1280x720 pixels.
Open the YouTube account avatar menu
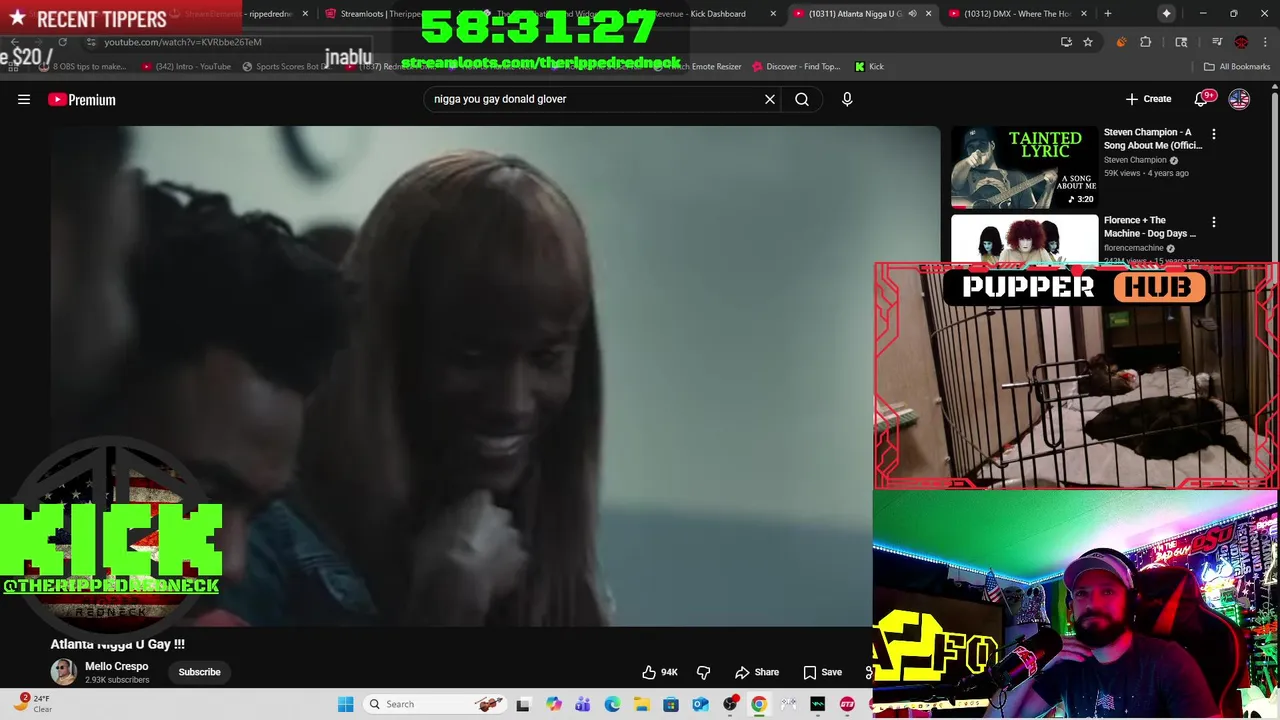1239,99
